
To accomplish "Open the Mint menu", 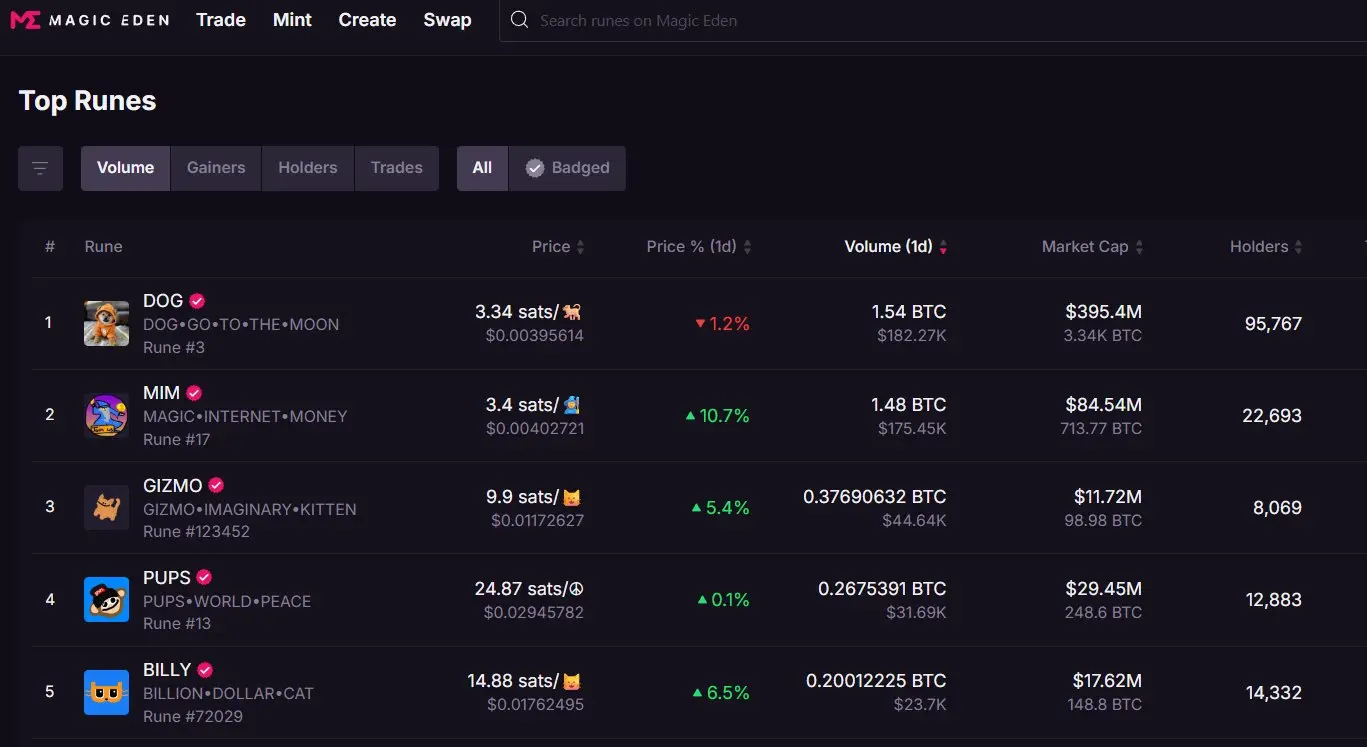I will tap(292, 20).
